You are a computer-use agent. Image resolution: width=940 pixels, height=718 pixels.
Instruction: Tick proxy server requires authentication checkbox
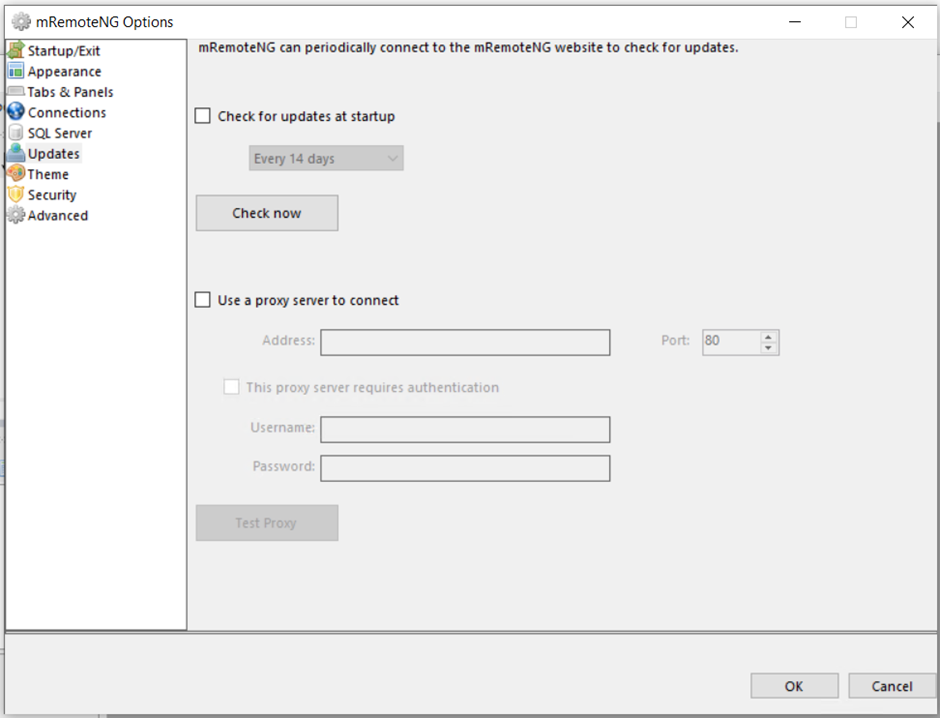[x=231, y=387]
